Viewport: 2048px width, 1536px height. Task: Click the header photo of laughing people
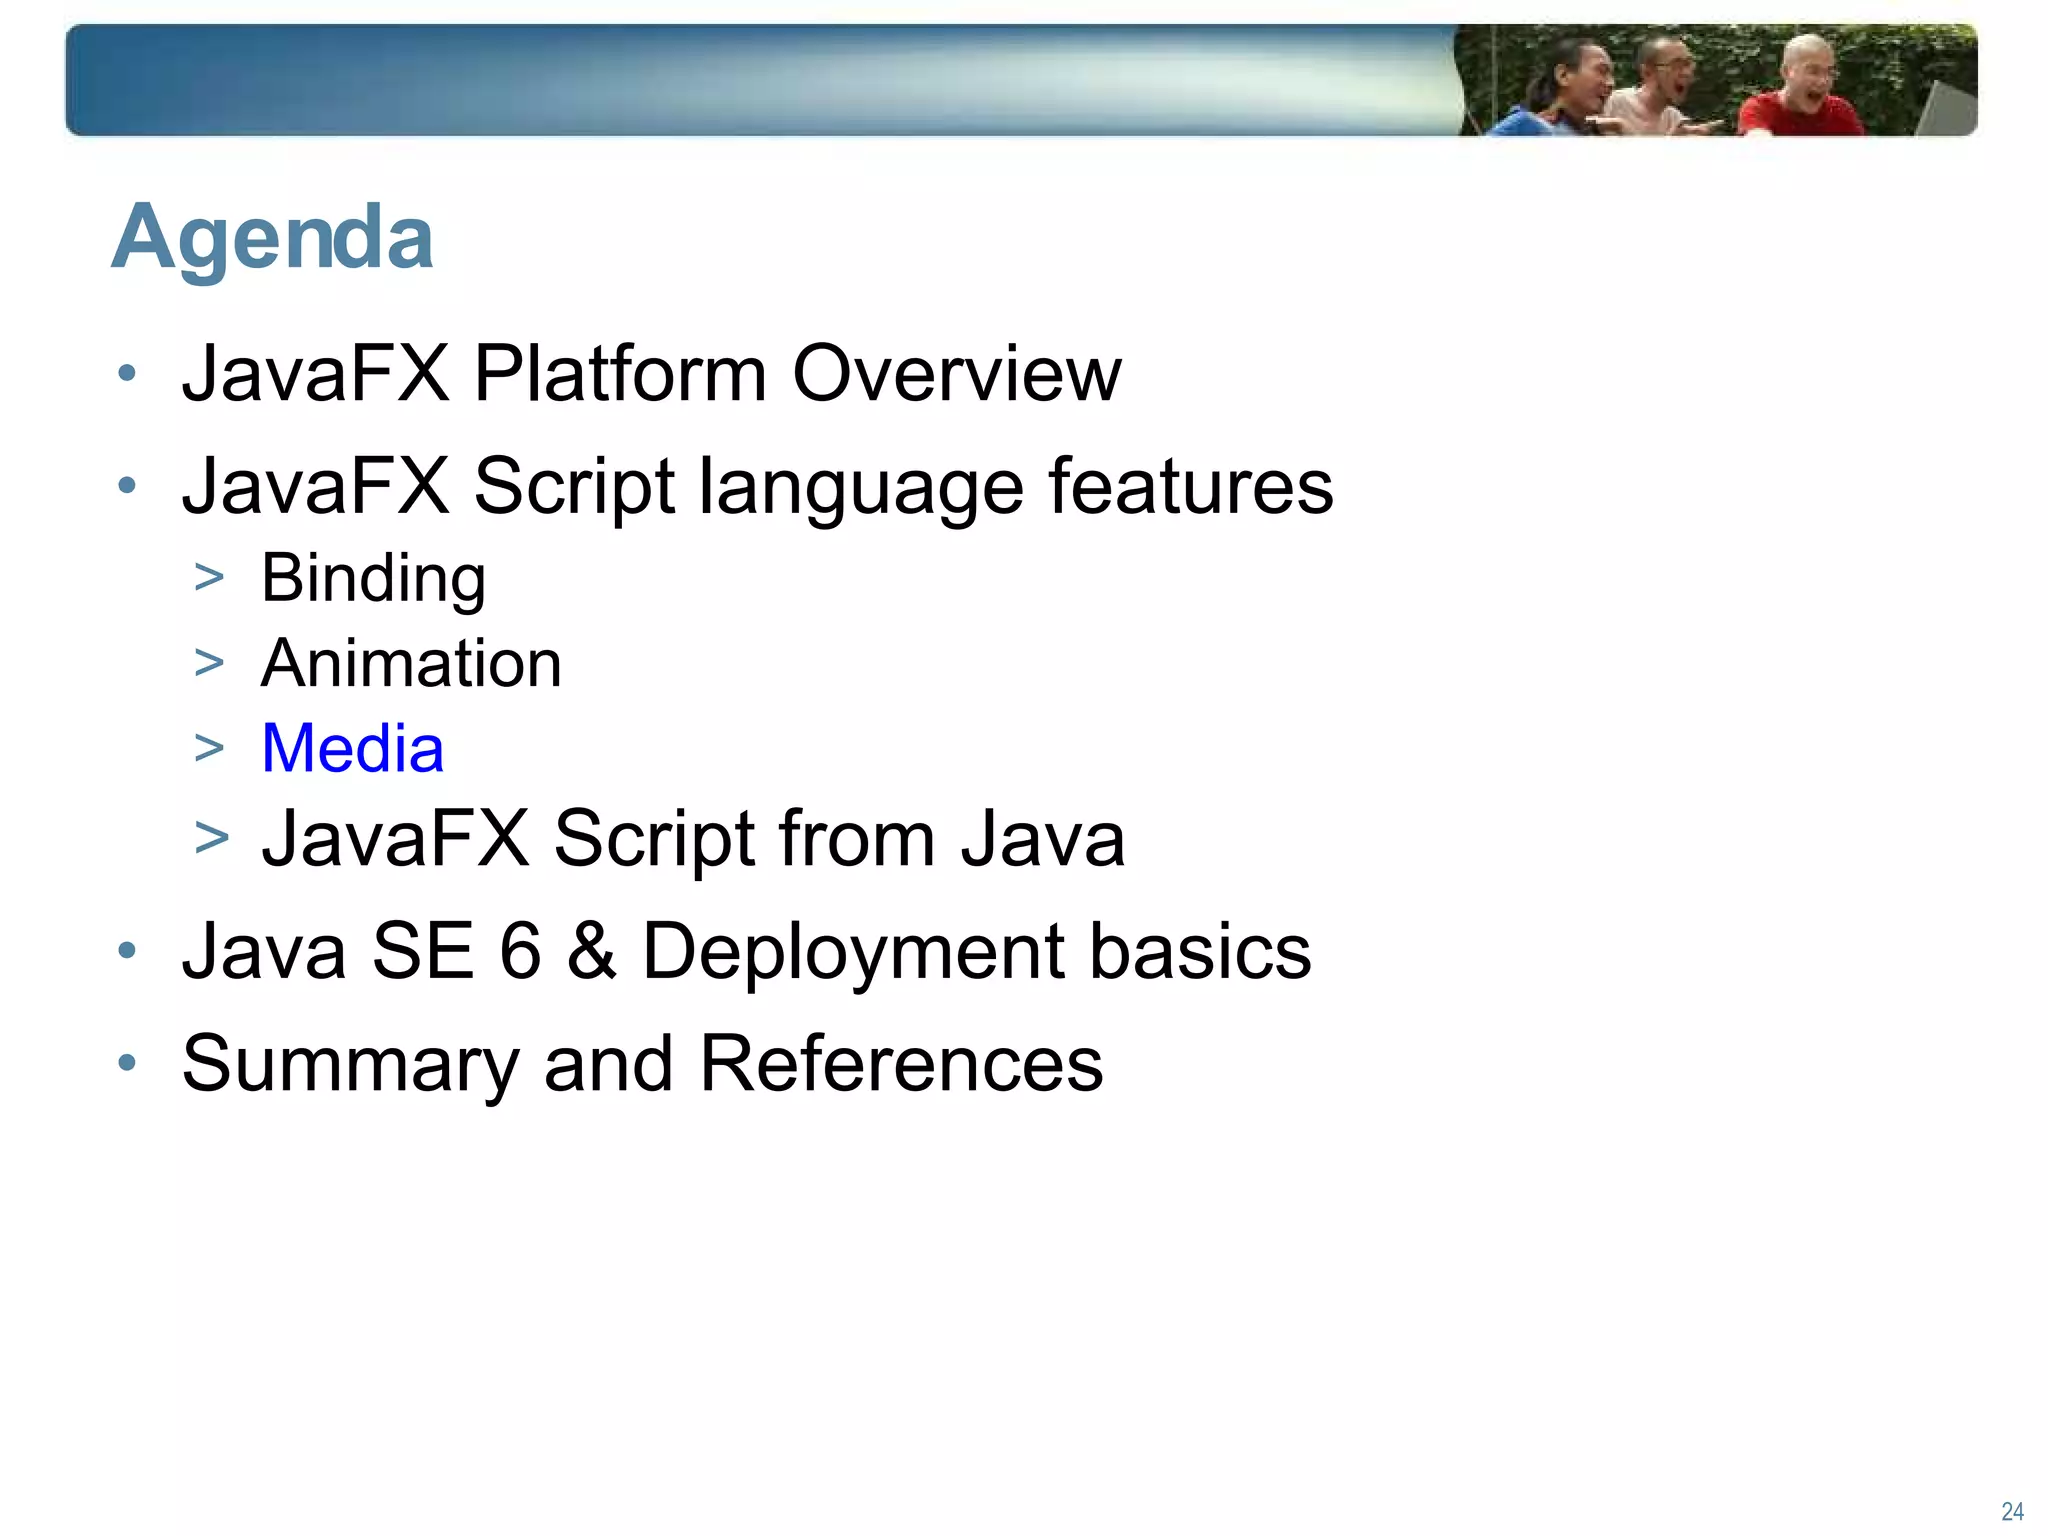[1715, 80]
